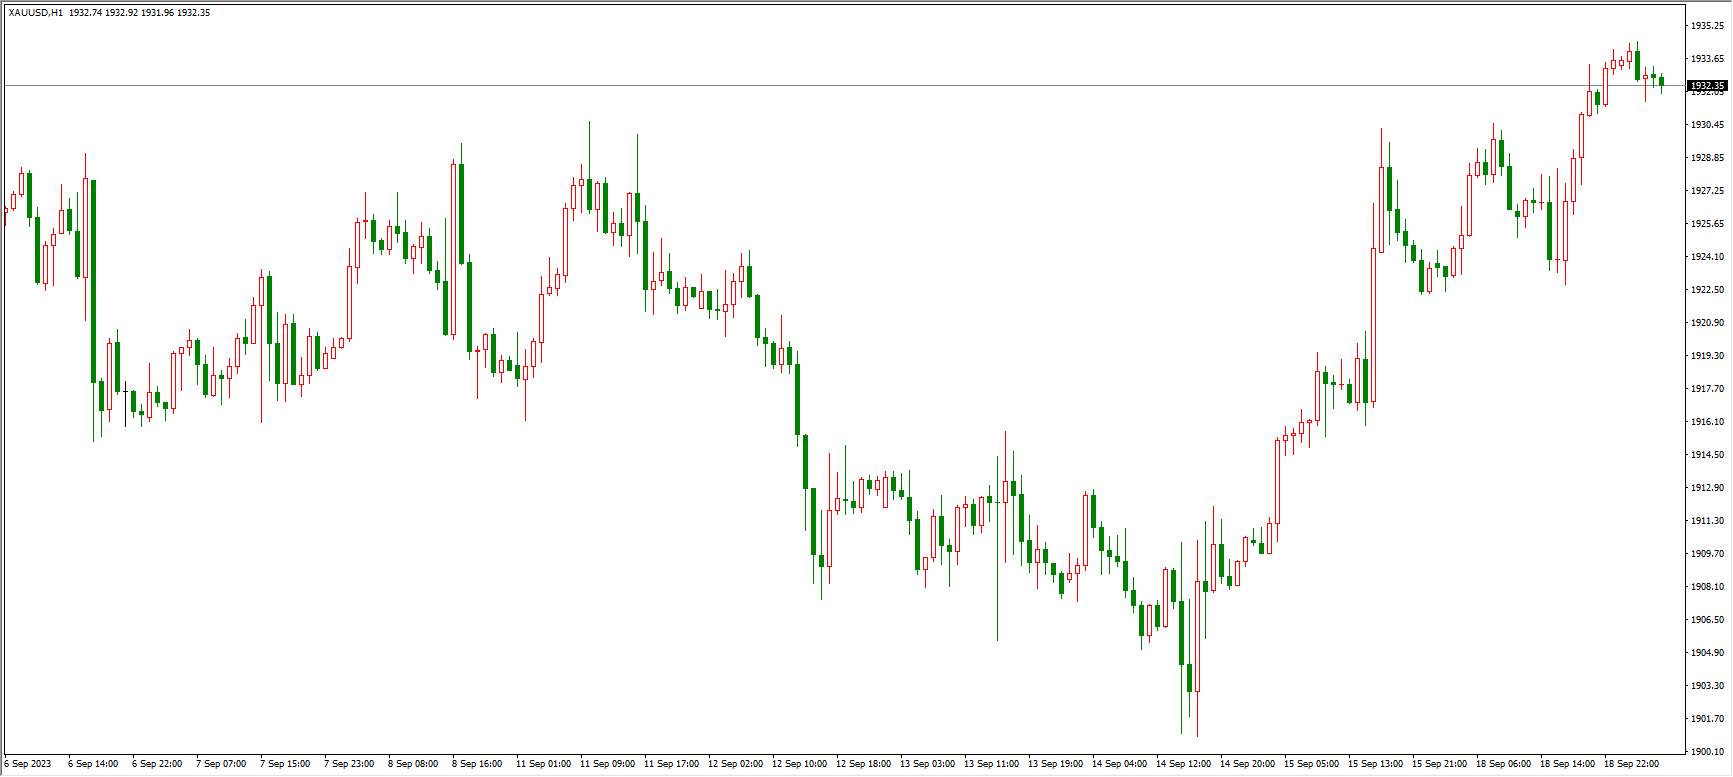Click the 11 Sep 01:00 time label
This screenshot has height=777, width=1733.
pos(543,764)
